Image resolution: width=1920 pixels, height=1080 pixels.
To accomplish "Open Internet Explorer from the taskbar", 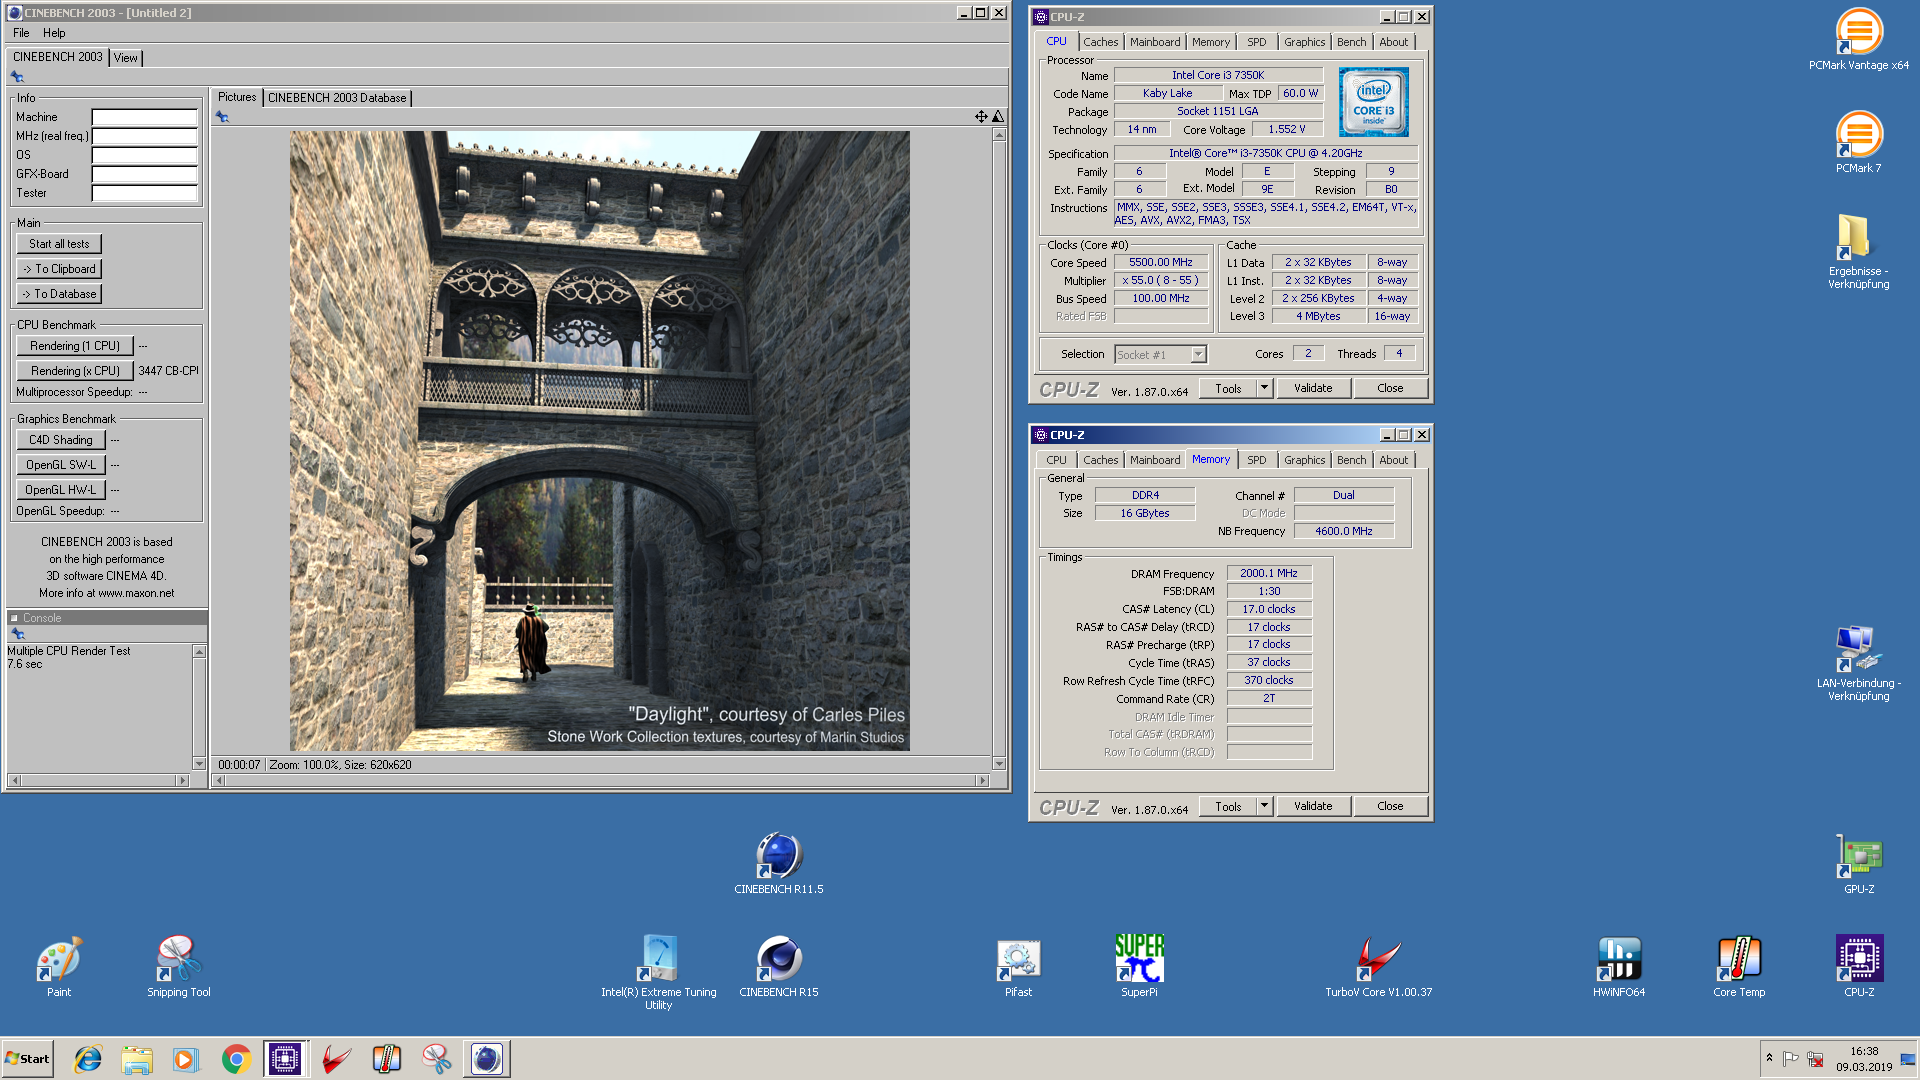I will pos(88,1059).
